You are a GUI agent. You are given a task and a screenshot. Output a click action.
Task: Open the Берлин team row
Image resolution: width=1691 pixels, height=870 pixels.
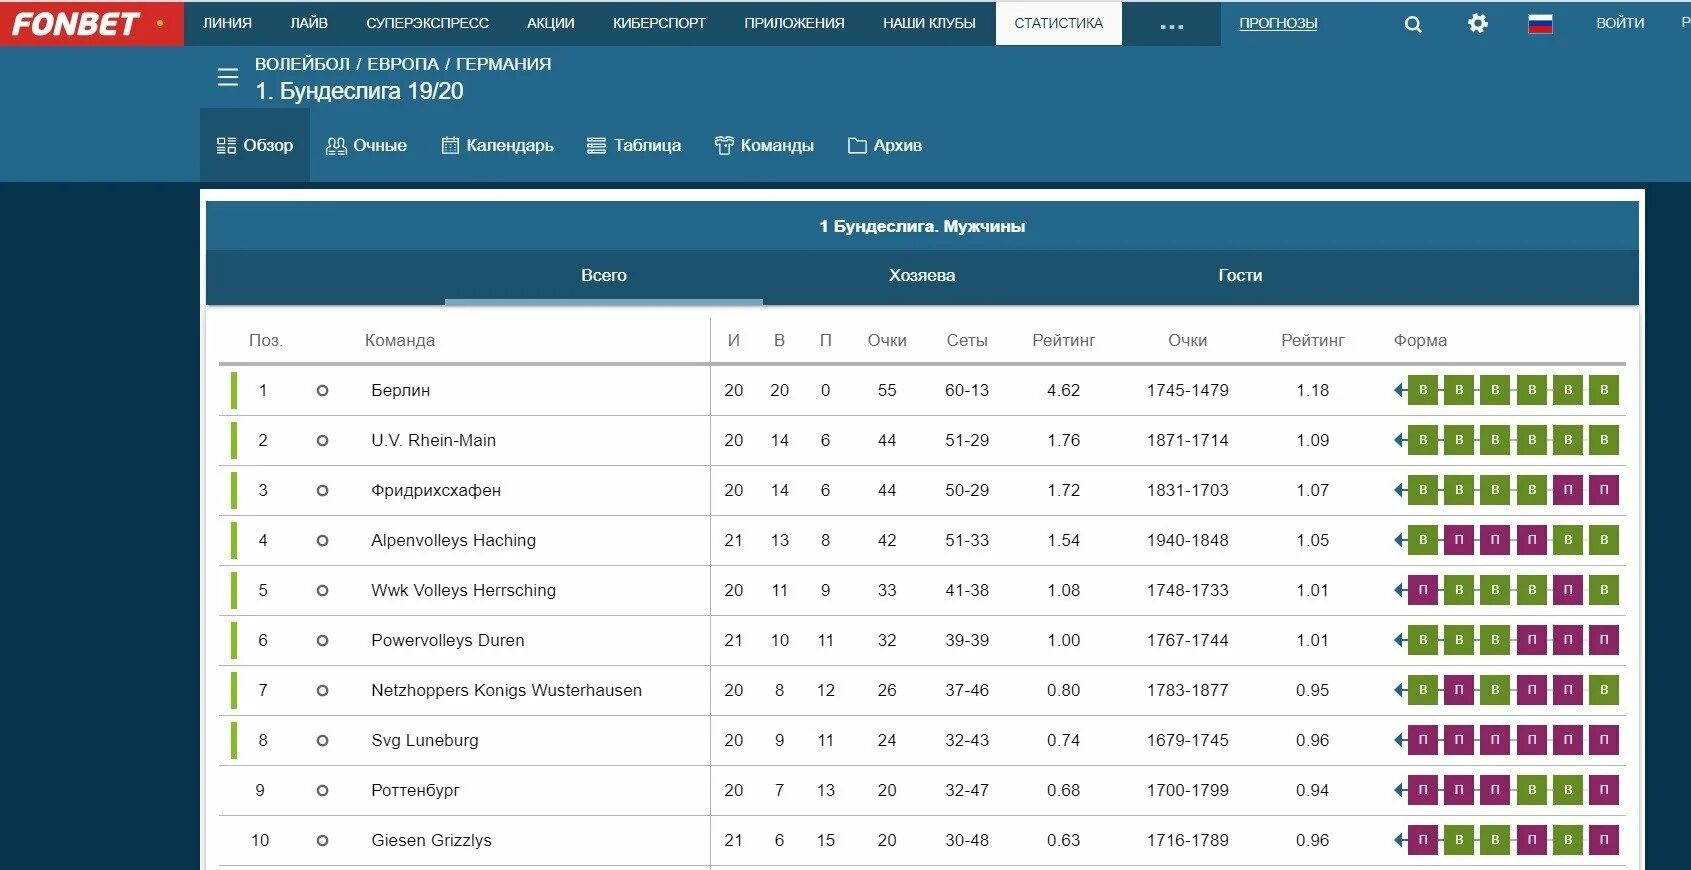tap(922, 390)
